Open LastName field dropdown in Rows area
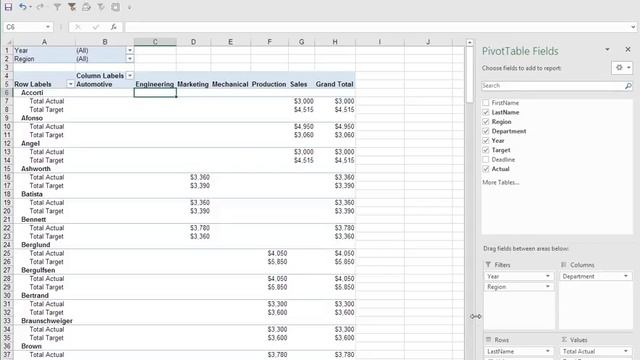This screenshot has height=360, width=640. coord(548,351)
